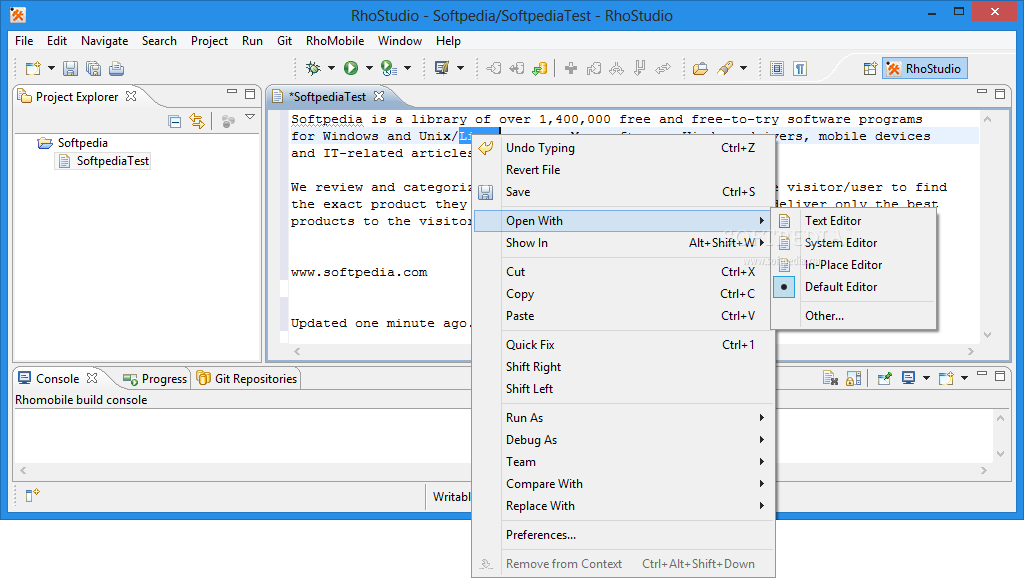Image resolution: width=1024 pixels, height=578 pixels.
Task: Choose Paste from context menu
Action: [624, 316]
